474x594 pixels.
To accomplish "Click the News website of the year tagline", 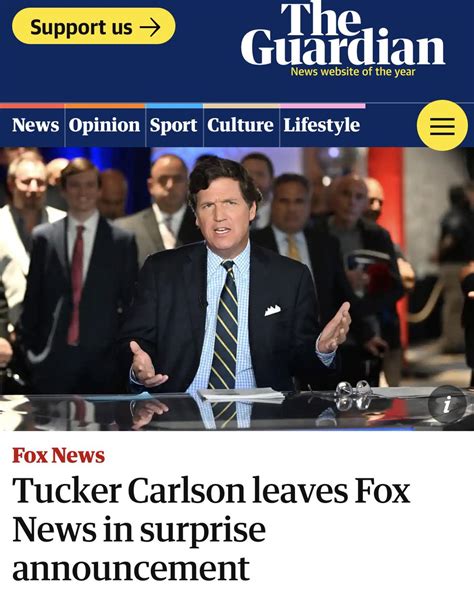I will (353, 72).
